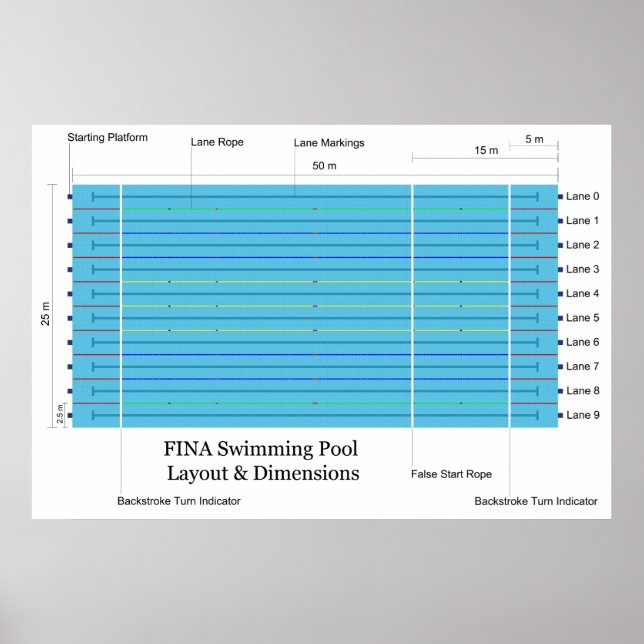
Task: Click the FINA Swimming Pool title
Action: 260,449
